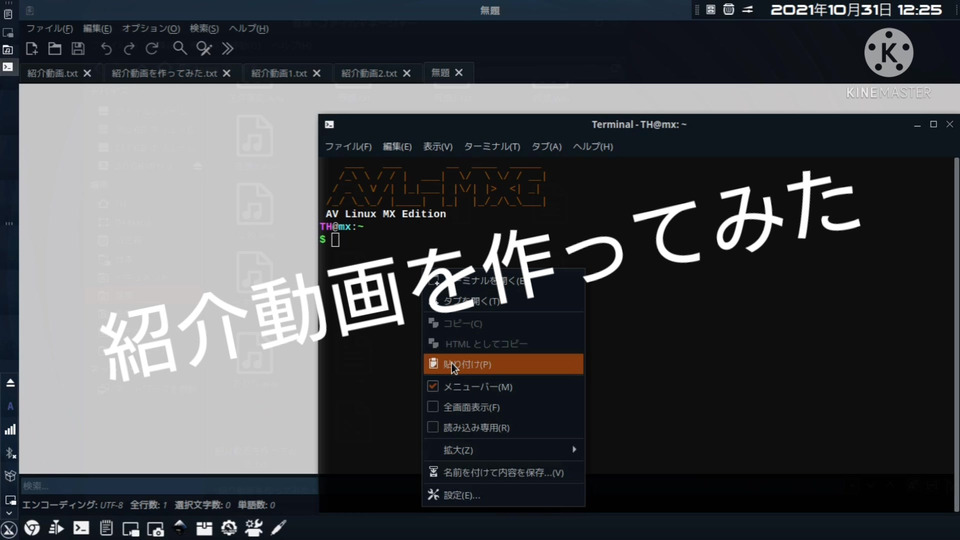Screen dimensions: 960x540
Task: Click the エンコーディング: UTF-8 status text
Action: coord(73,504)
